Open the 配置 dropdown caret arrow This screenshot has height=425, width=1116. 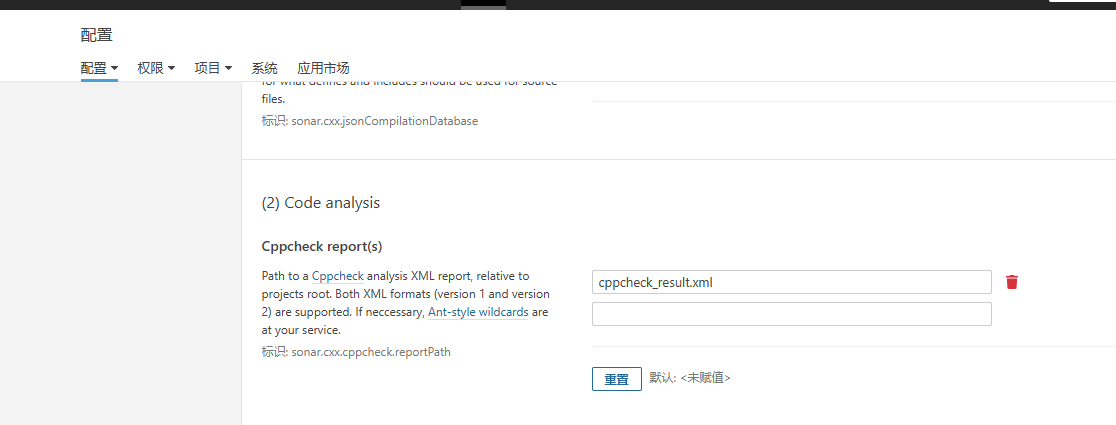tap(115, 69)
